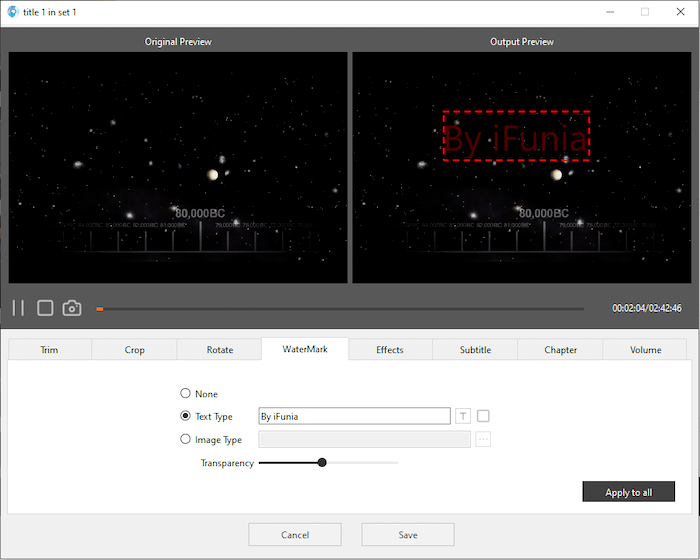Click the Transparency slider handle

[322, 463]
